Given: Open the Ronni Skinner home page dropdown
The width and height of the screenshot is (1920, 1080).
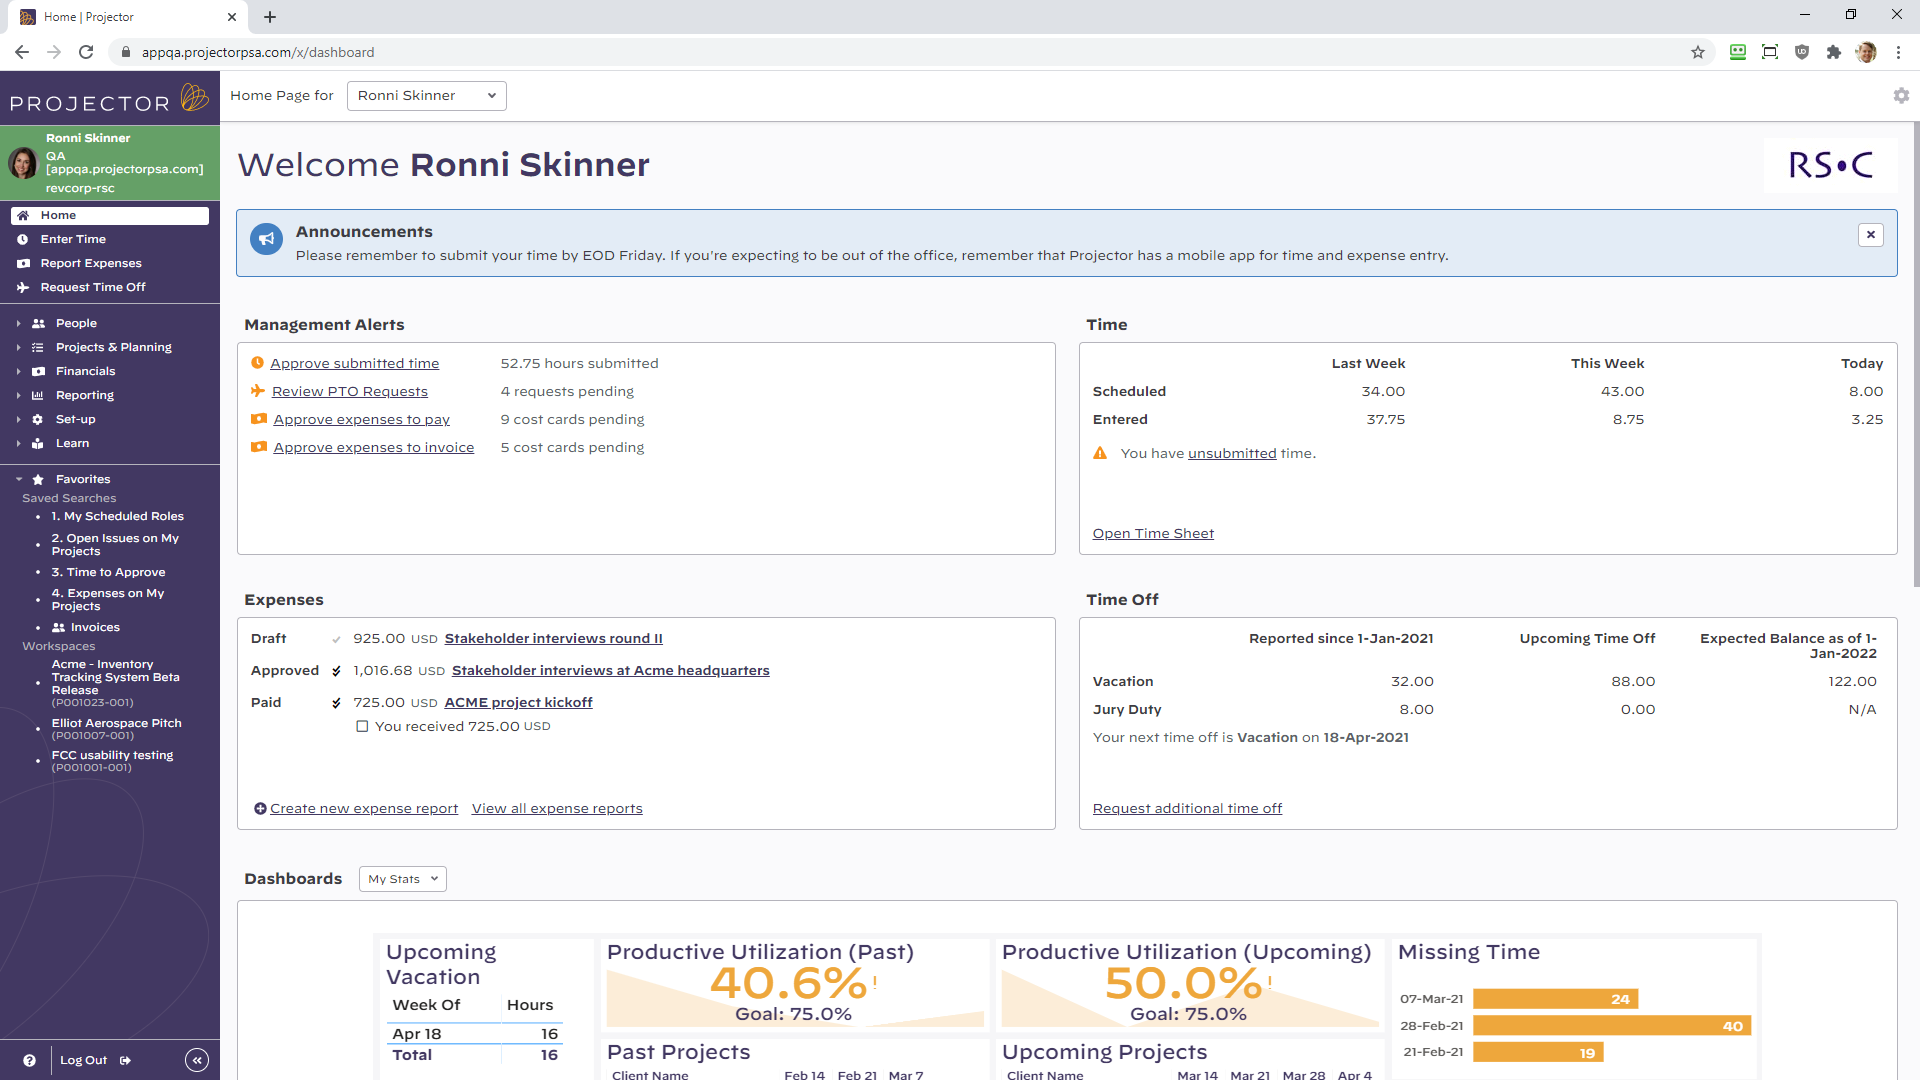Looking at the screenshot, I should click(426, 95).
